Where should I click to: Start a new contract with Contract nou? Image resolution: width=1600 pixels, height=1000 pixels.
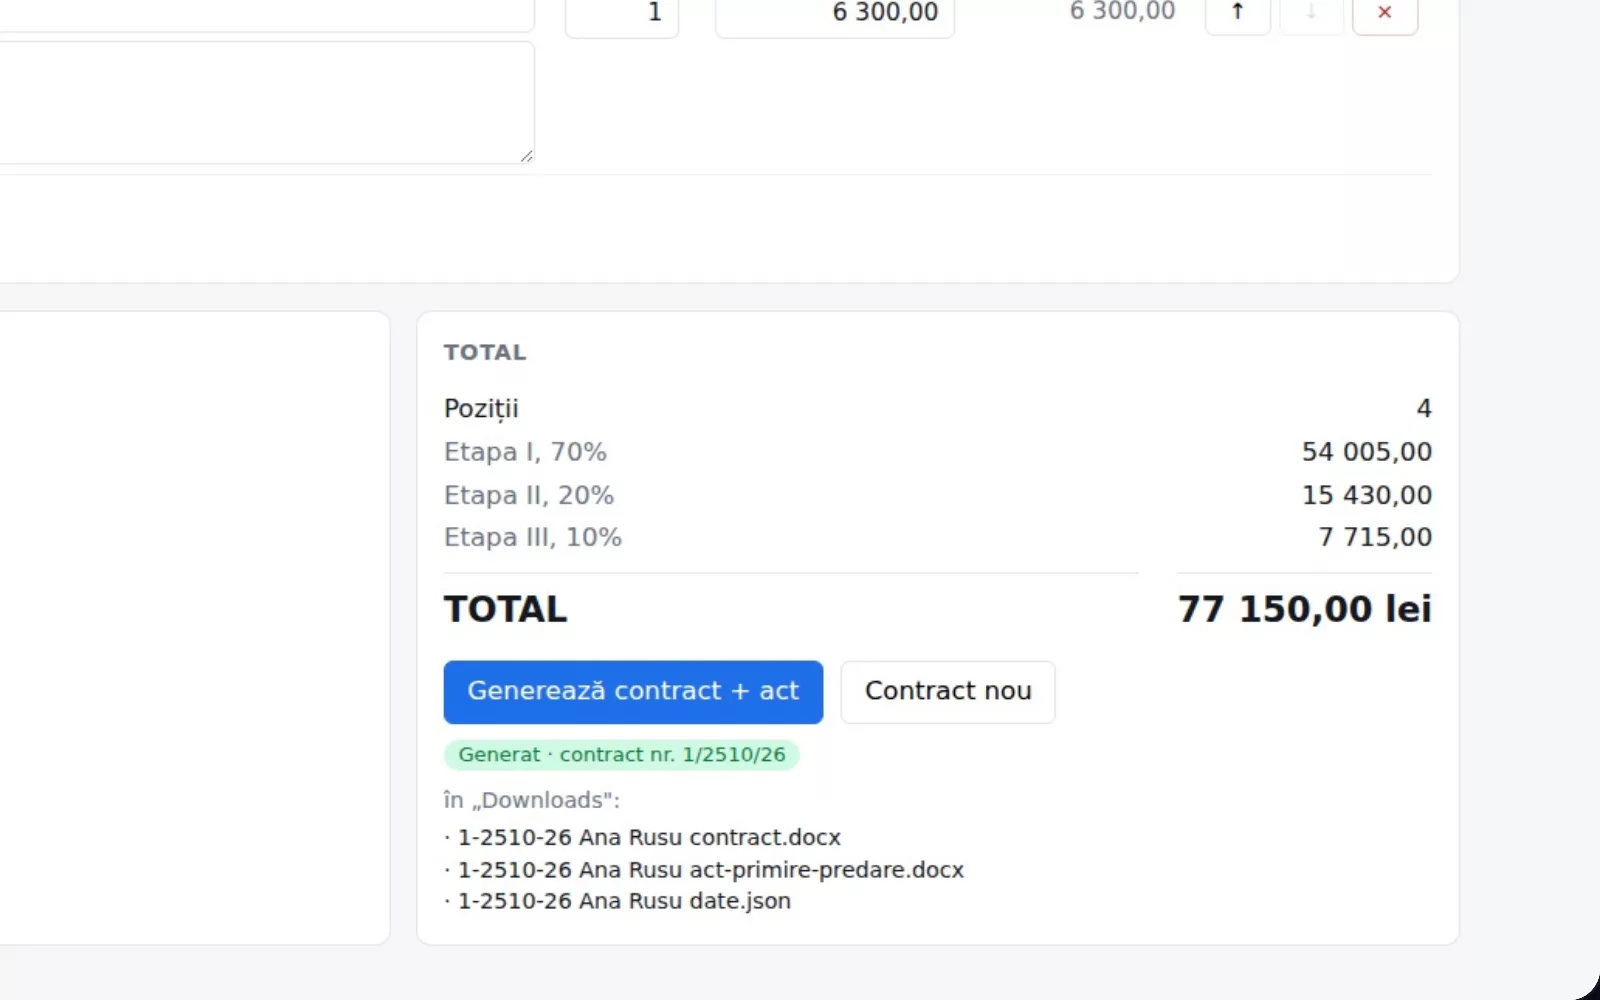click(x=948, y=691)
